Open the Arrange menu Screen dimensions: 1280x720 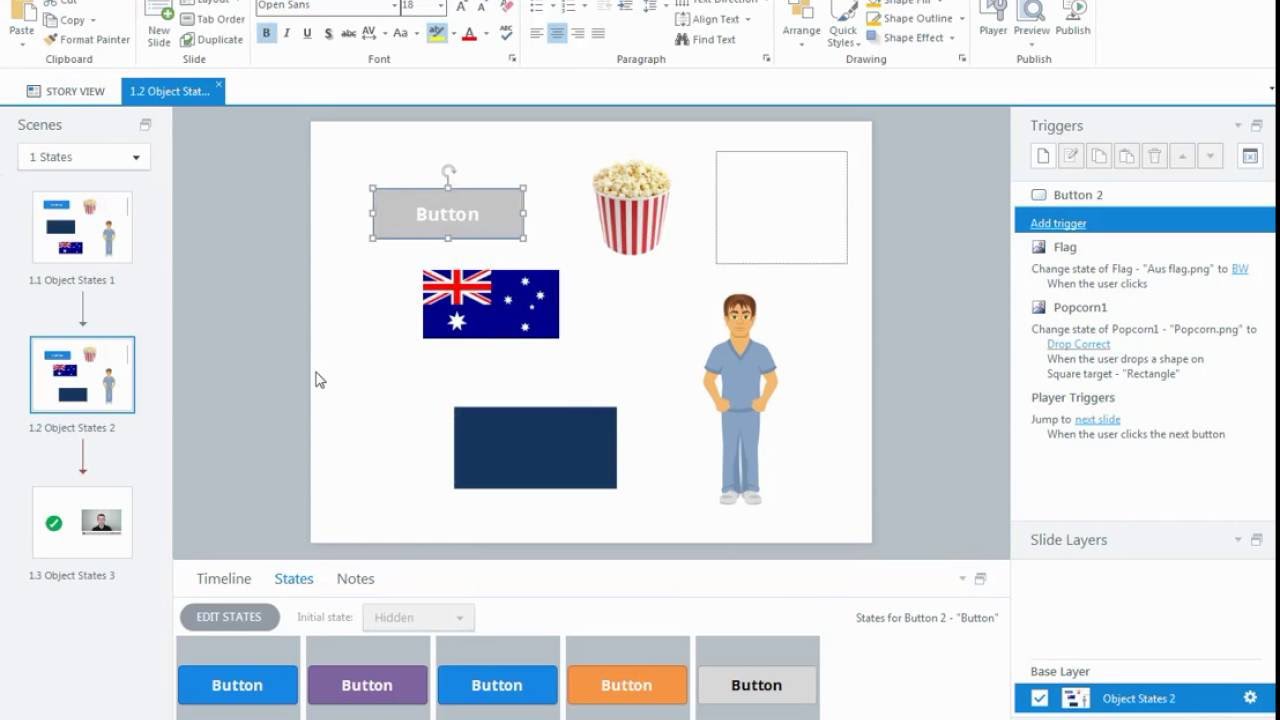pyautogui.click(x=801, y=24)
